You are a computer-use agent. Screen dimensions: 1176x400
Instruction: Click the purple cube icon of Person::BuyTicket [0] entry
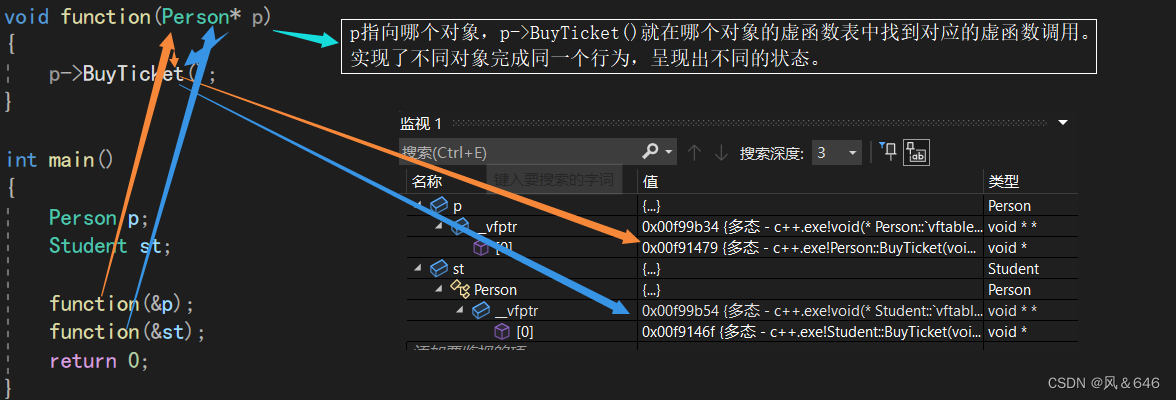pos(481,248)
